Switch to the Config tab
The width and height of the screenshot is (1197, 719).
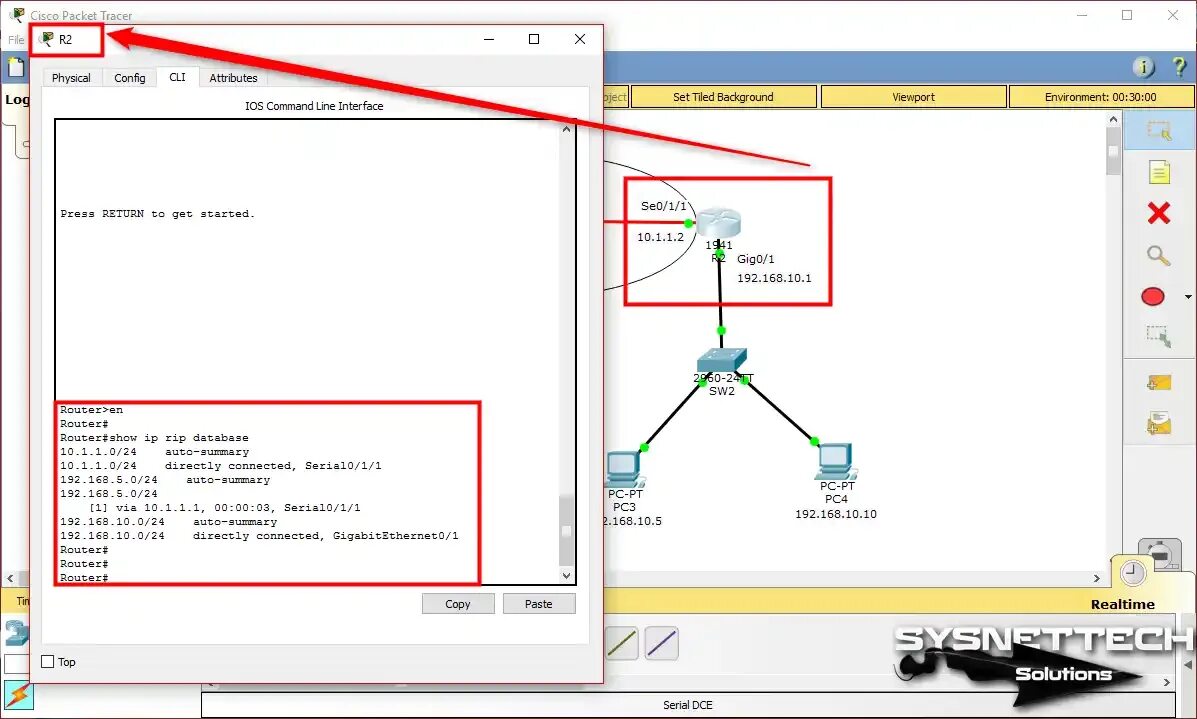[130, 78]
